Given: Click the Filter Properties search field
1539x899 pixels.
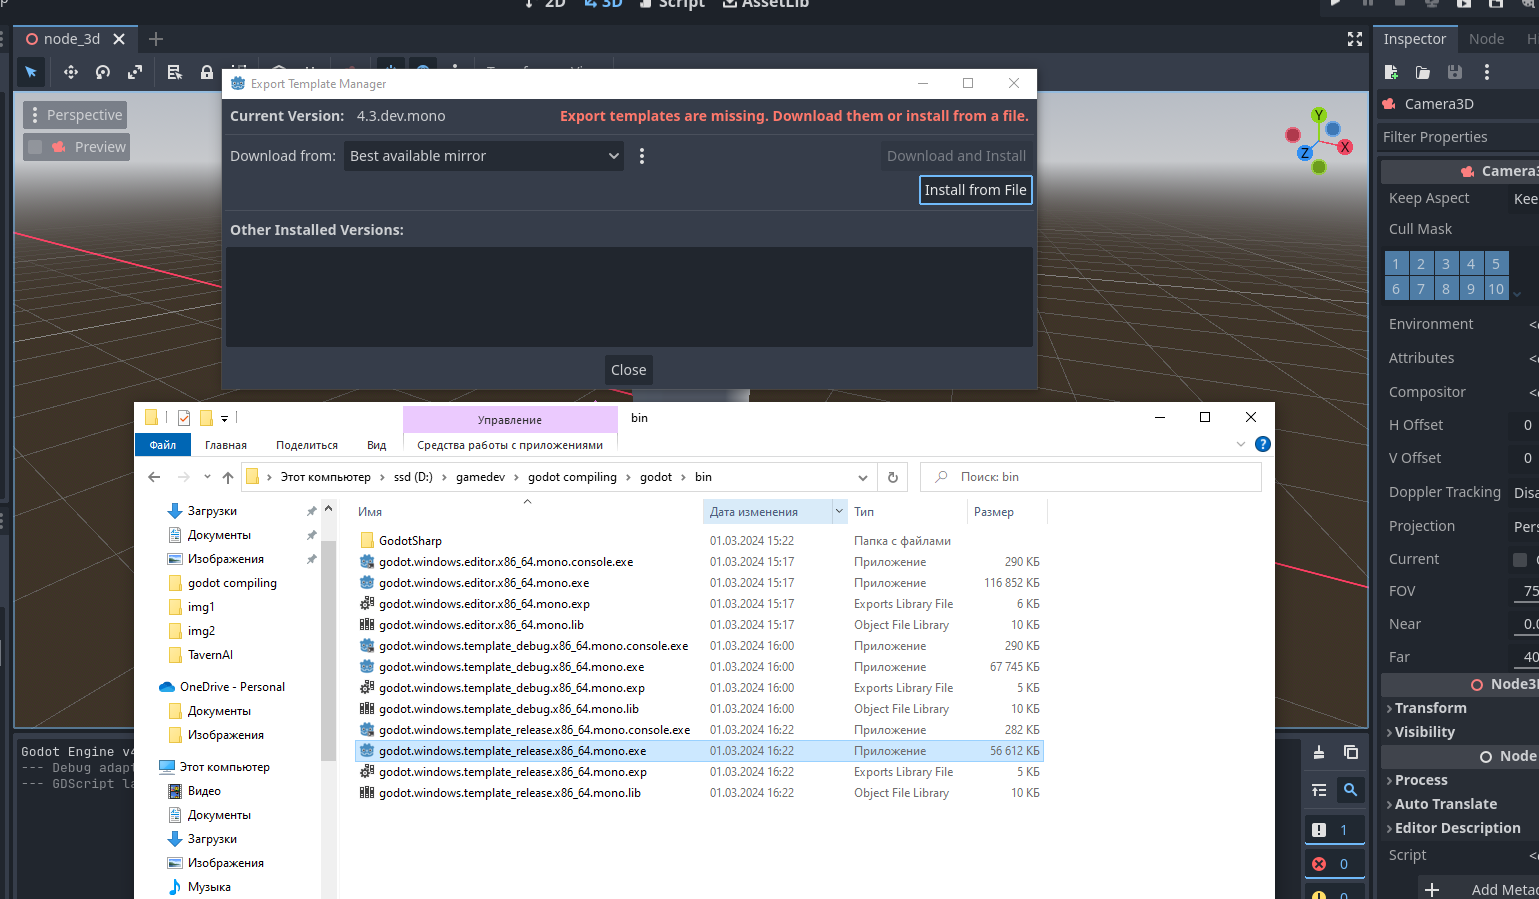Looking at the screenshot, I should coord(1458,137).
